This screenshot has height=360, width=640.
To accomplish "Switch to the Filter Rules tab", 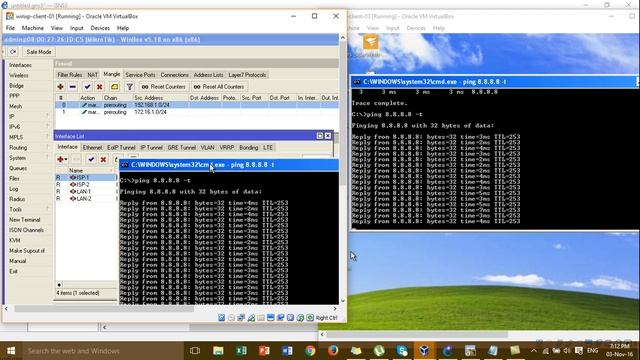I will point(70,75).
